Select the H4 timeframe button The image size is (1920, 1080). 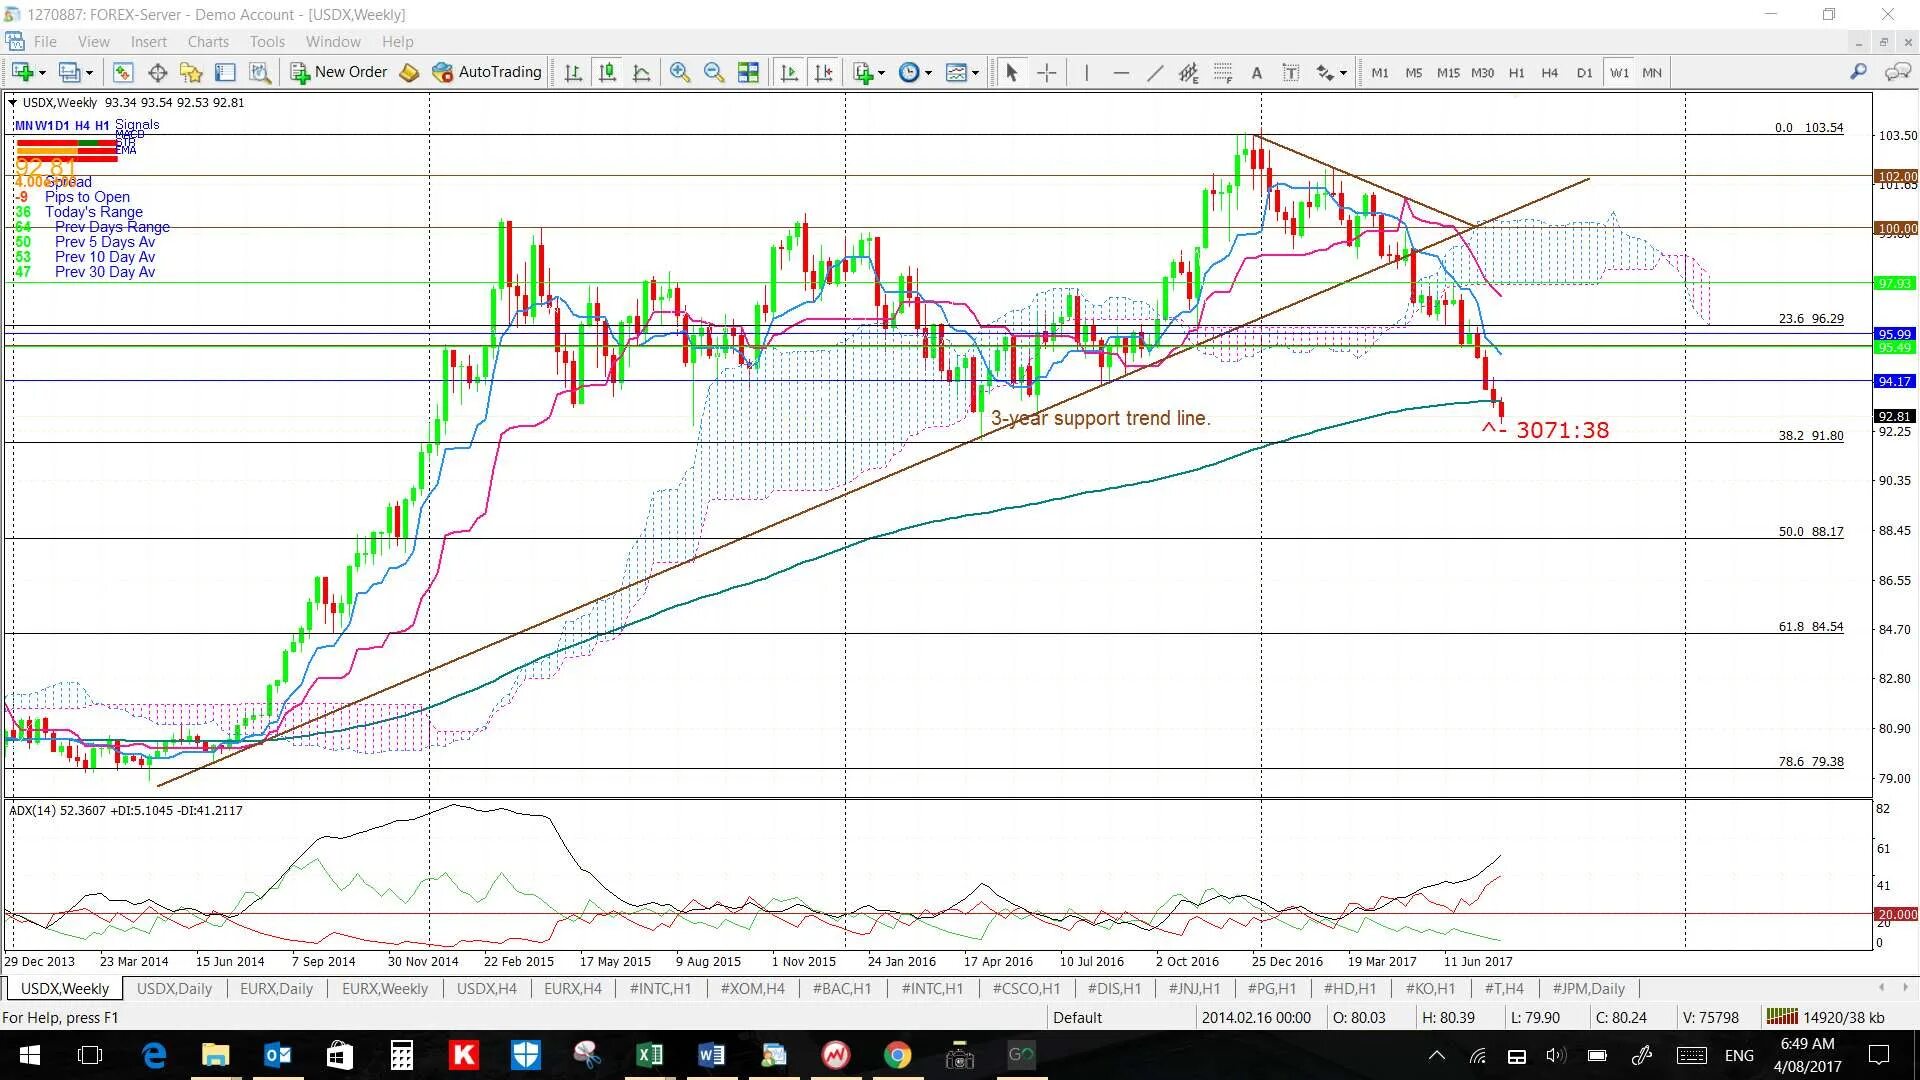pyautogui.click(x=1549, y=72)
